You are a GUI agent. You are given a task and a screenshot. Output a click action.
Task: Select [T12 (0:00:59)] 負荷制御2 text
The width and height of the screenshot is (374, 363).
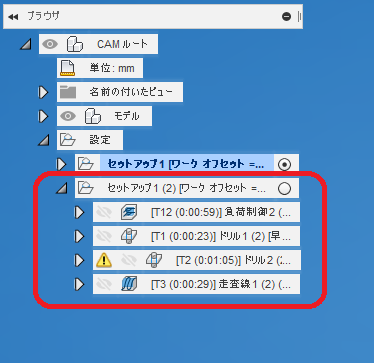pyautogui.click(x=221, y=212)
